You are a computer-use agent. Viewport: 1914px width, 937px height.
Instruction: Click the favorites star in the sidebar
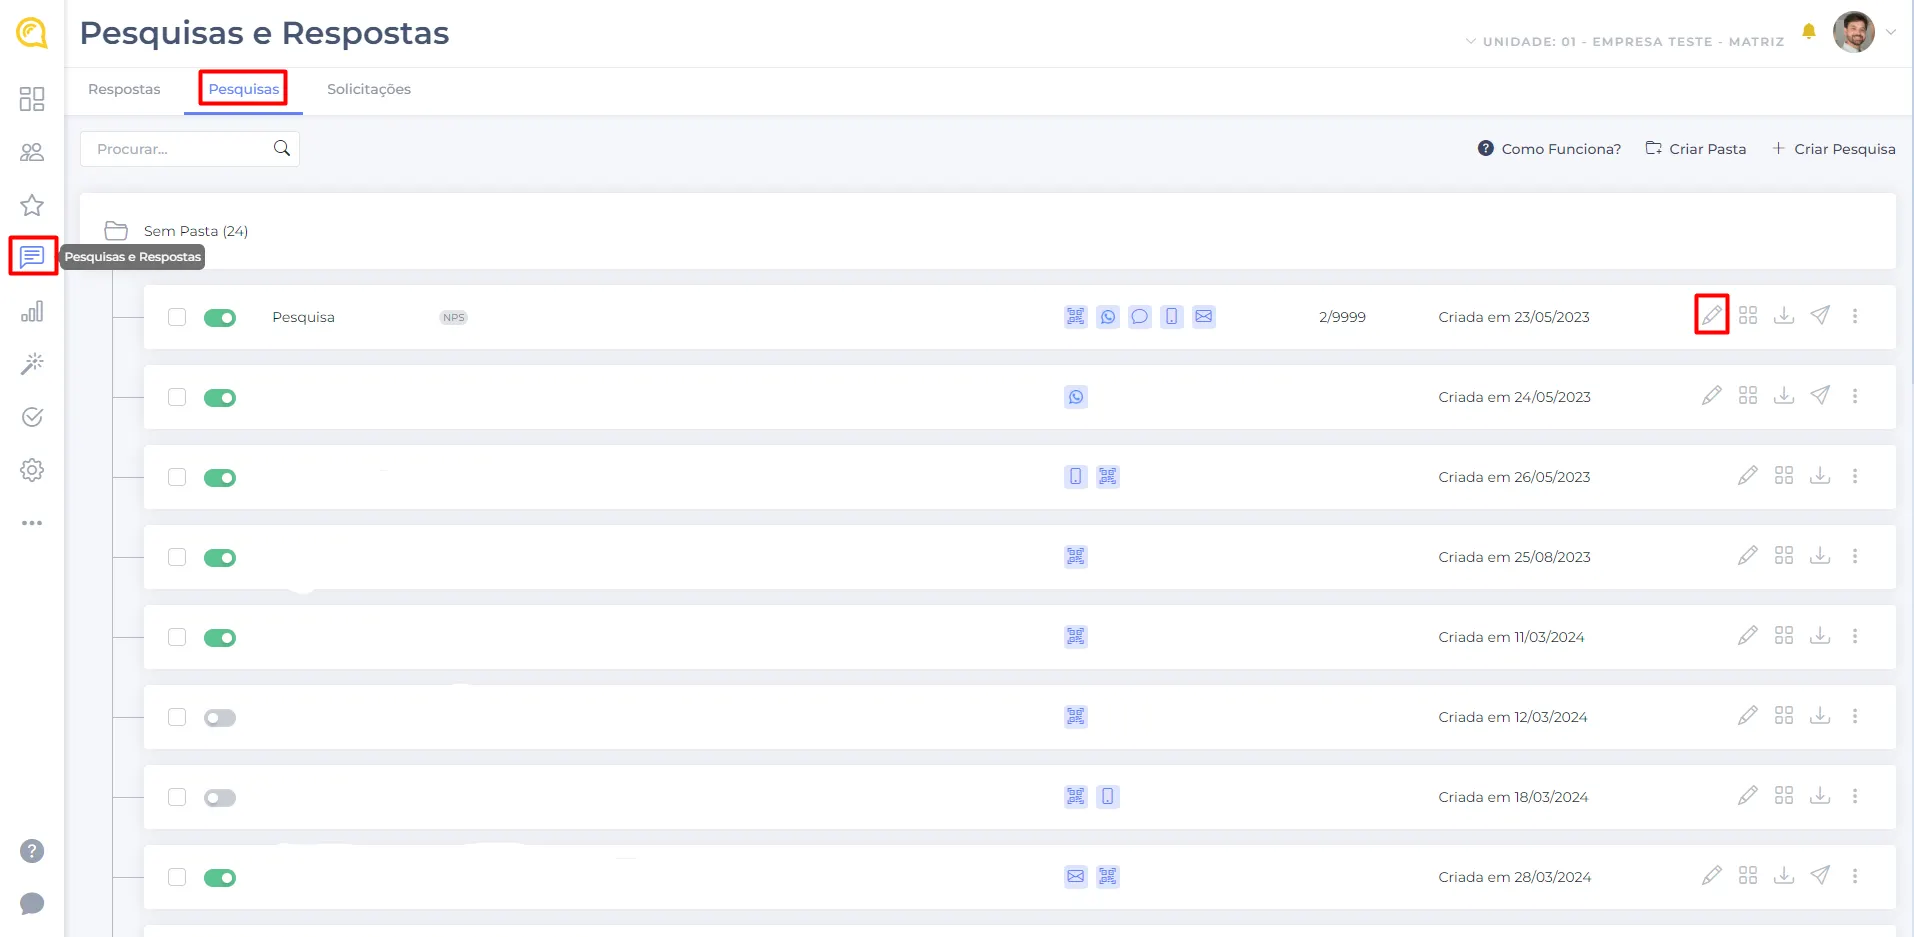pyautogui.click(x=32, y=205)
